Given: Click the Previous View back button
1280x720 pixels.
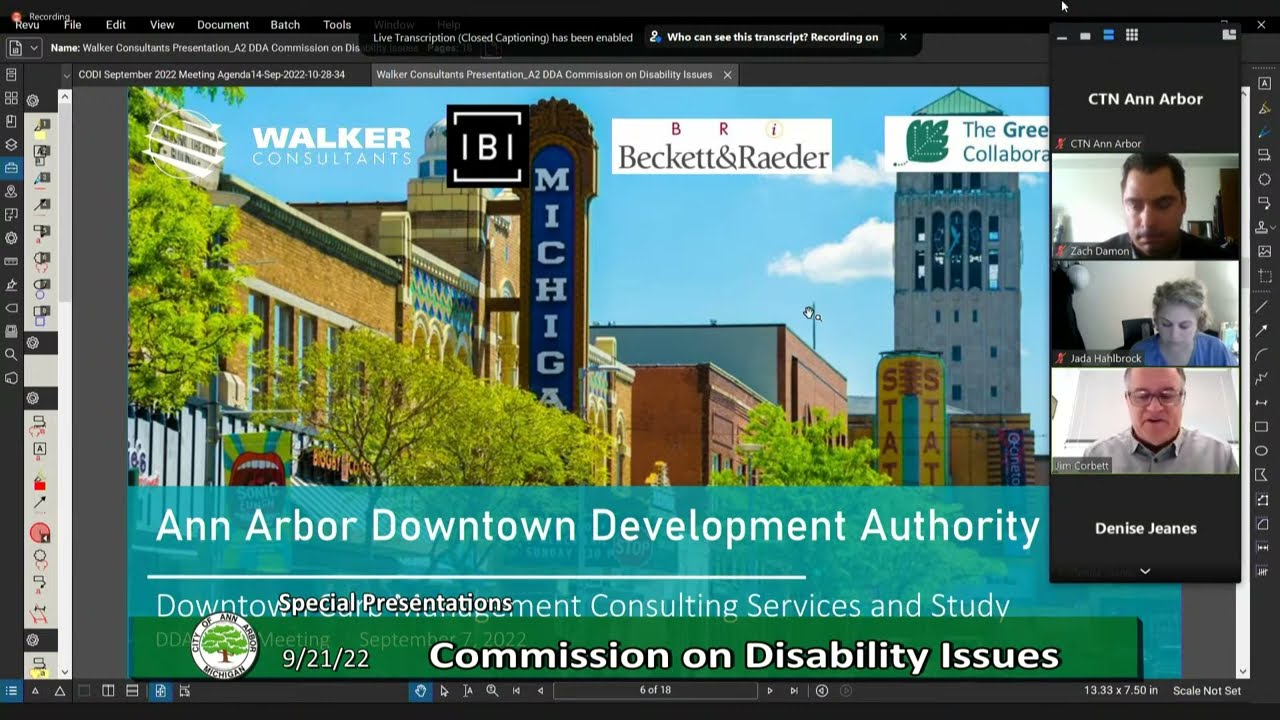Looking at the screenshot, I should point(822,690).
